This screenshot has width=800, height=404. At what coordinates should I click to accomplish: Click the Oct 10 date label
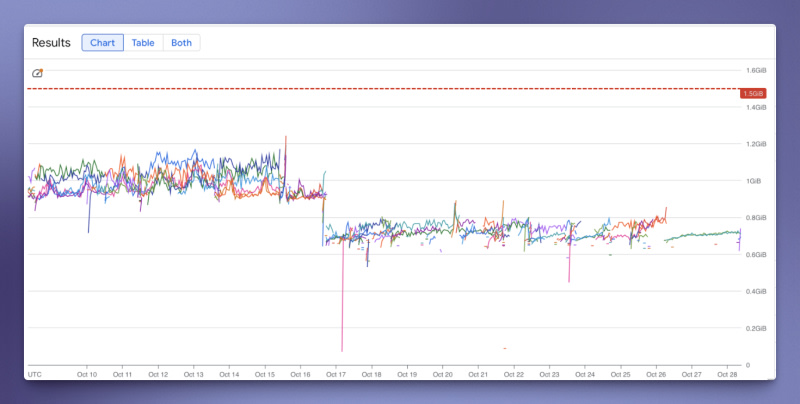tap(87, 375)
